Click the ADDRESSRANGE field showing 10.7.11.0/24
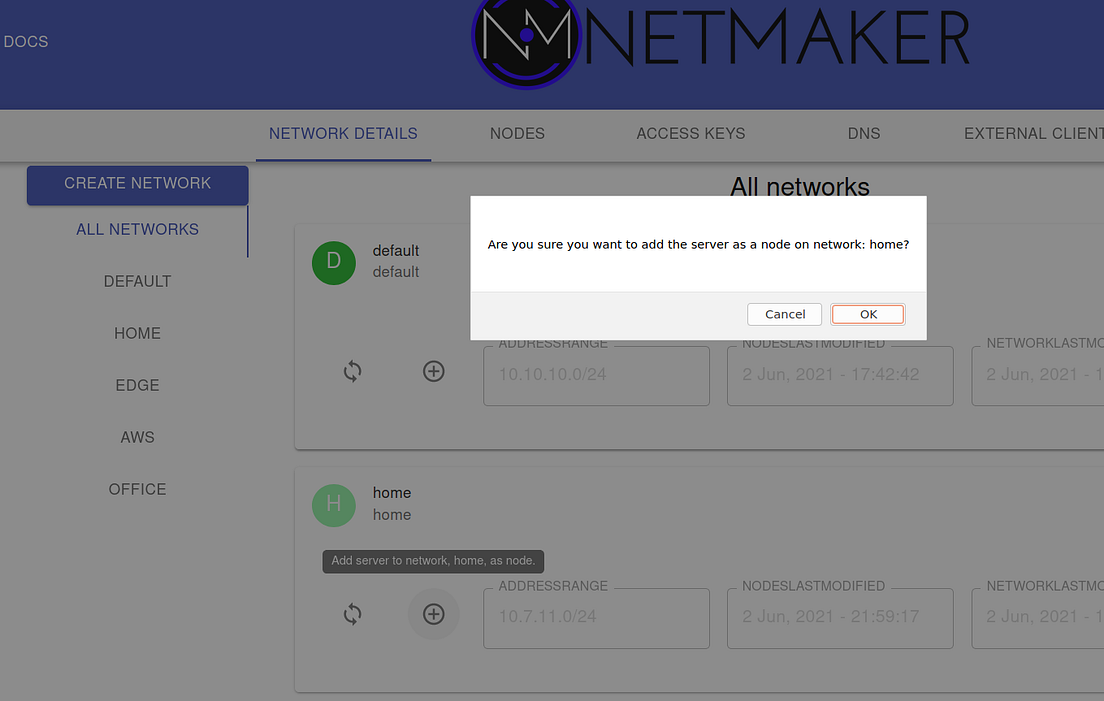 pos(596,618)
